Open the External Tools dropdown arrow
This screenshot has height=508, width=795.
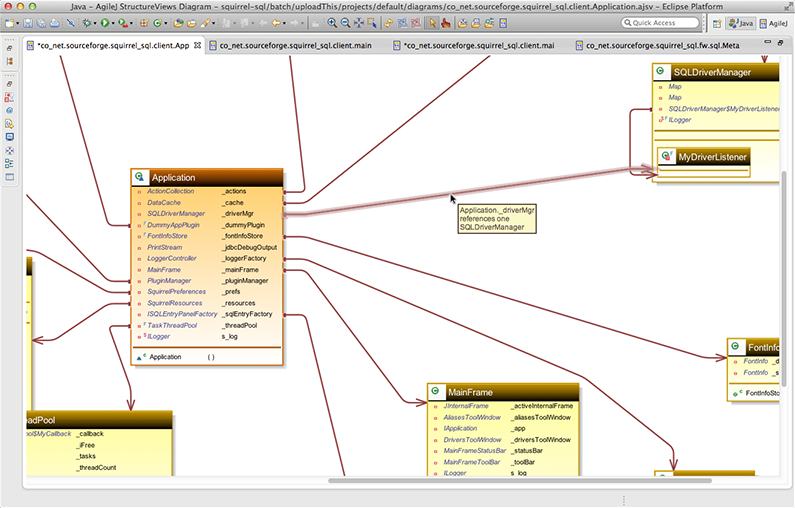[131, 23]
